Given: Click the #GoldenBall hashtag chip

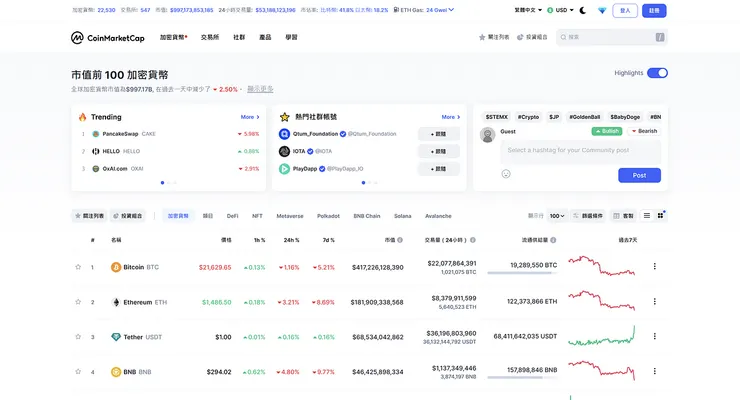Looking at the screenshot, I should (585, 117).
